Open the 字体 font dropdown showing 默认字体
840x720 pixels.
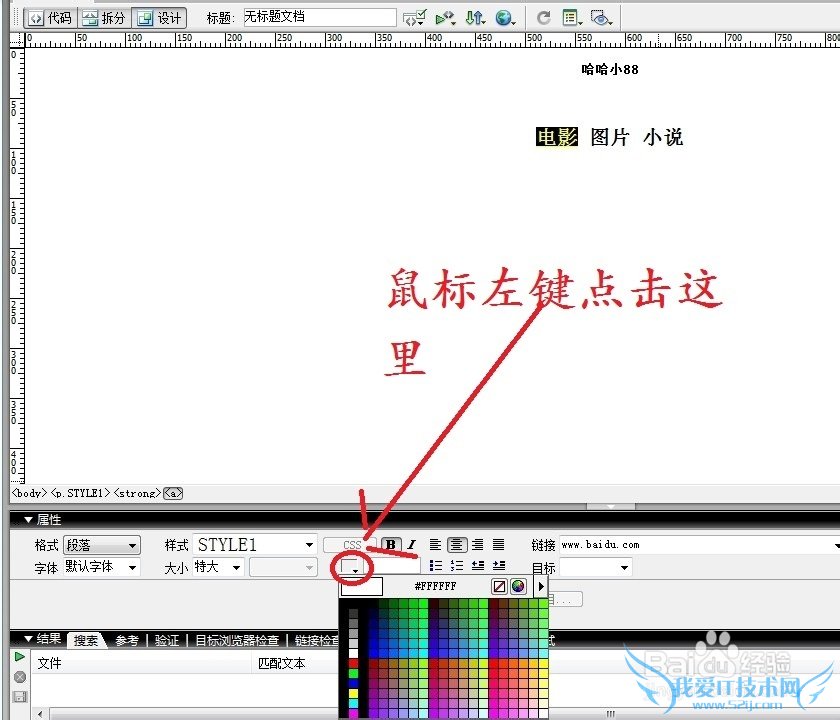(102, 567)
